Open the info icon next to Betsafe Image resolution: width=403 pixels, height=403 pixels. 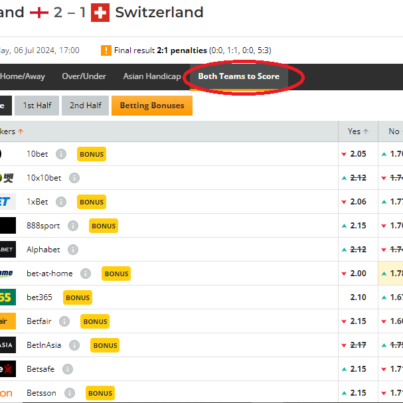point(68,369)
